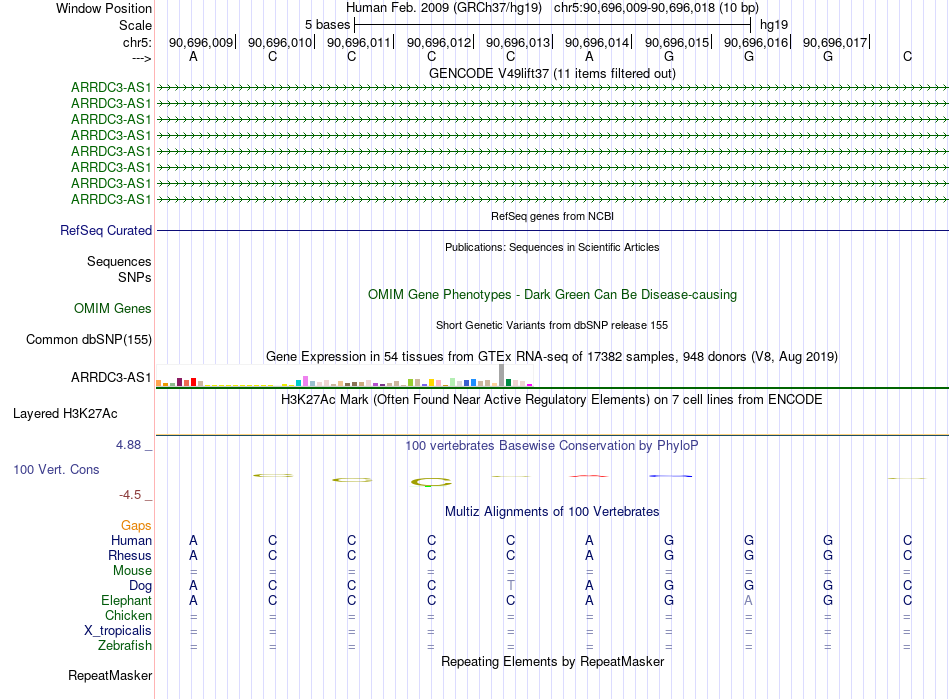The width and height of the screenshot is (950, 699).
Task: Click the Chicken alignment row label
Action: click(128, 616)
